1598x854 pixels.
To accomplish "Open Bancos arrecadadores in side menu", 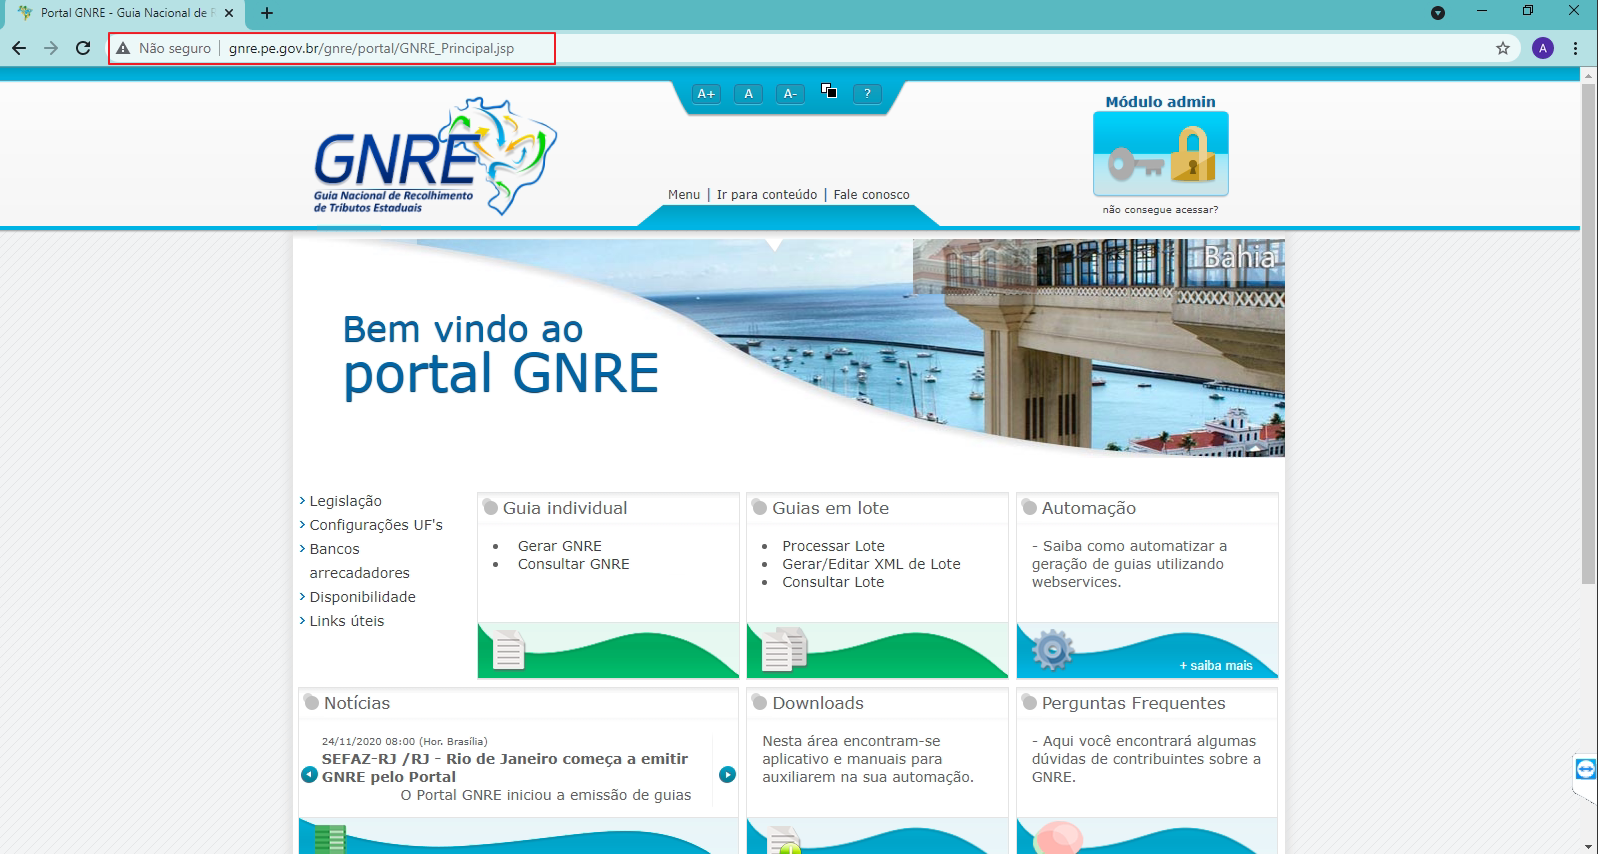I will coord(359,561).
